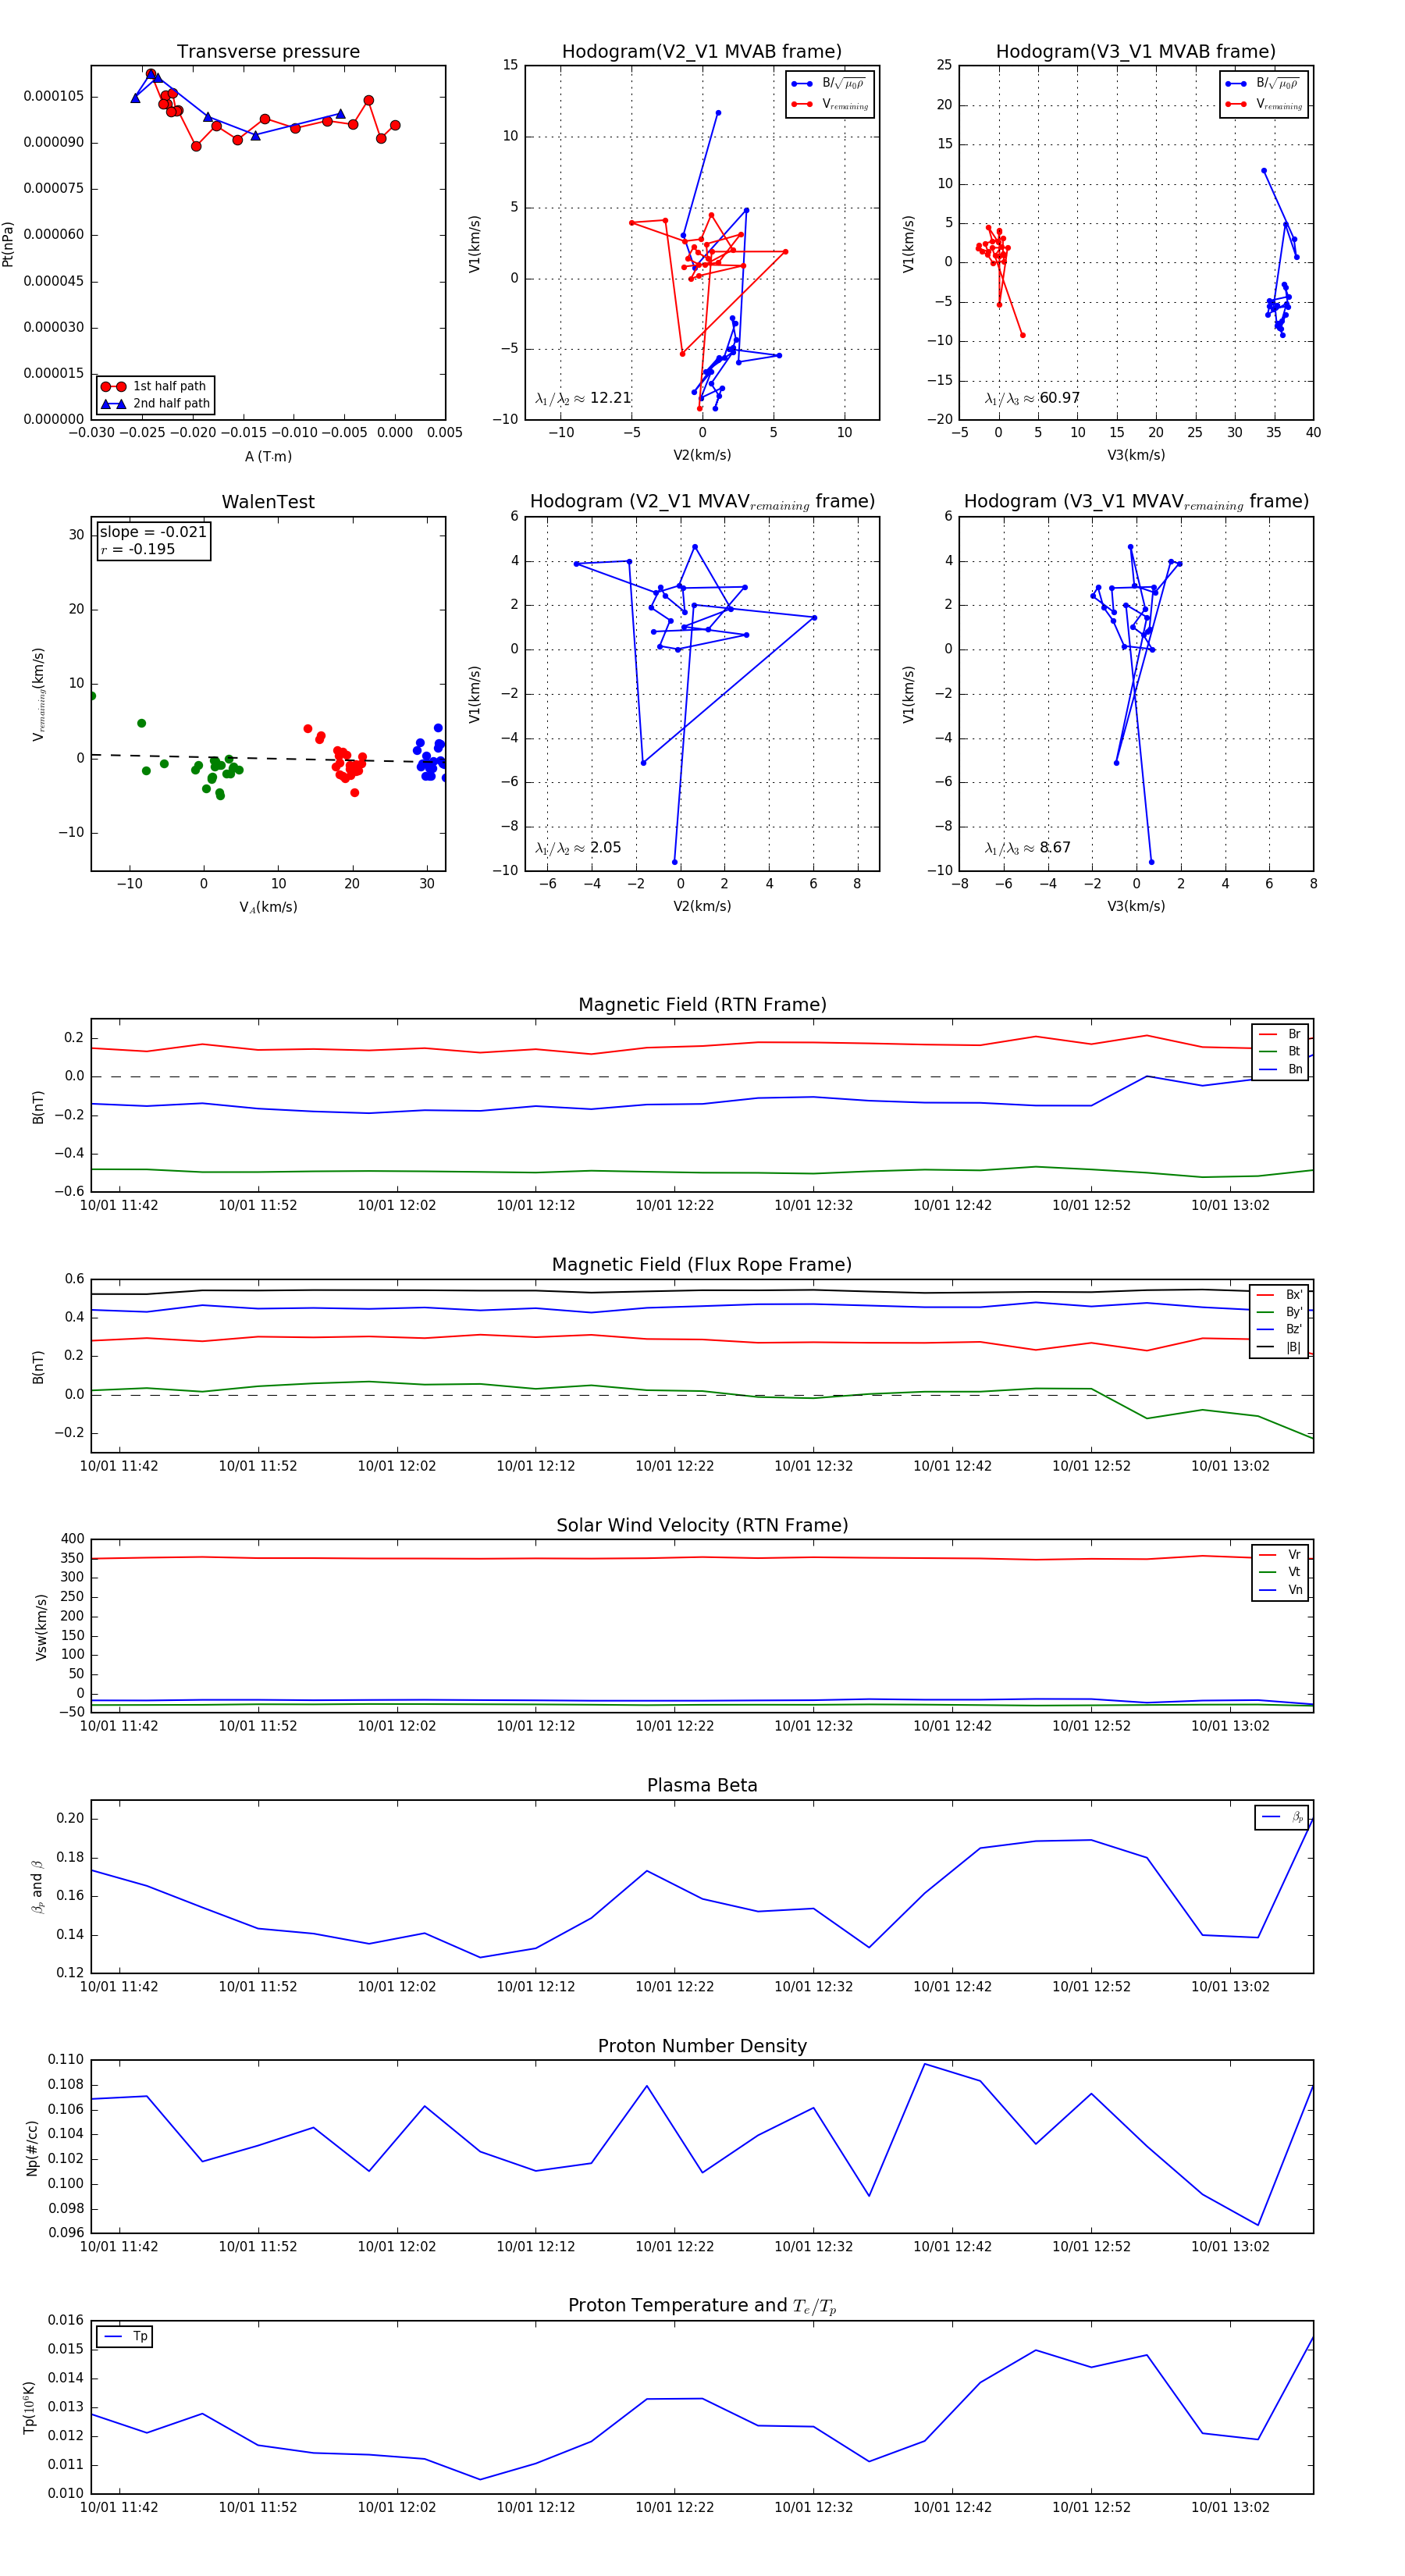Click 'B(nT)' y-axis label of RTN Frame plot

tap(38, 1106)
